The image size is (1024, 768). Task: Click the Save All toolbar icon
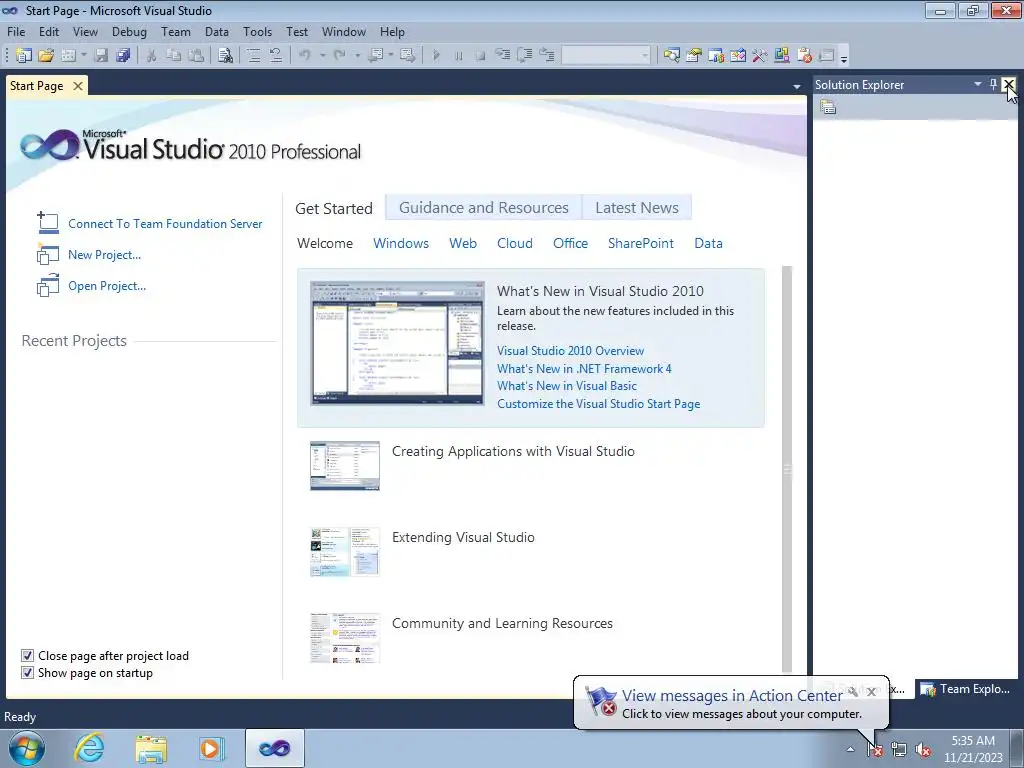point(123,56)
